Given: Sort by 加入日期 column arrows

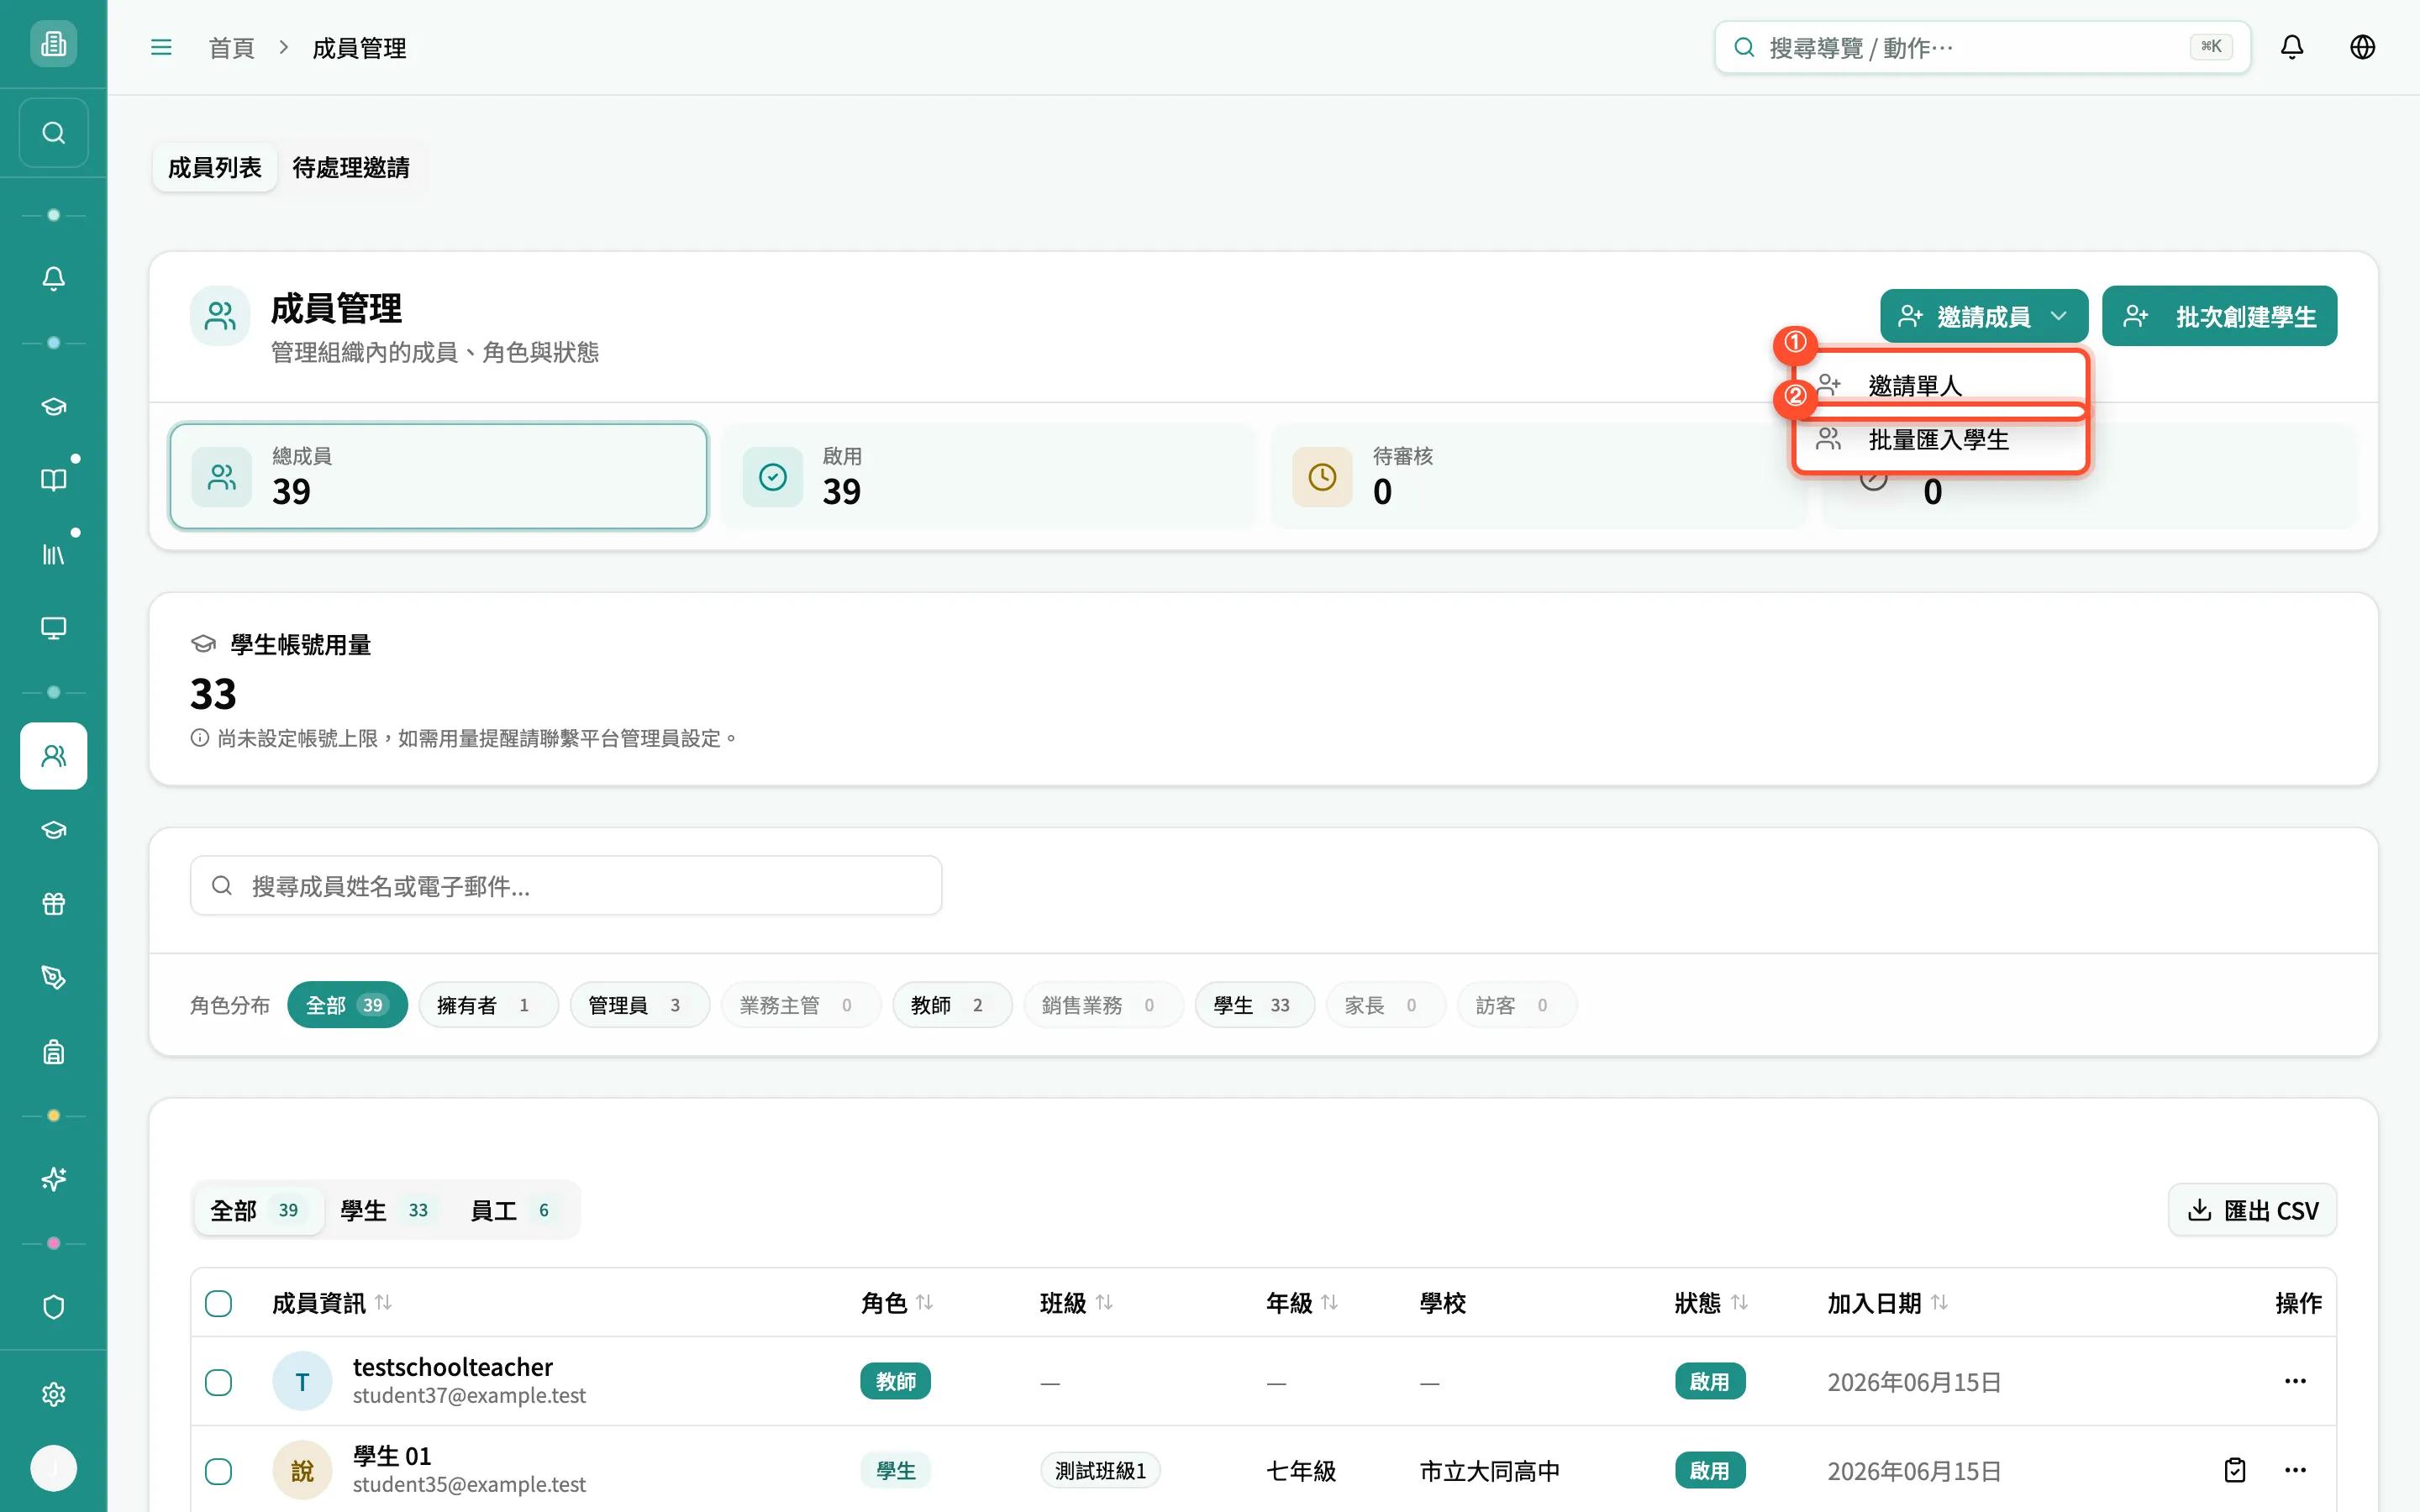Looking at the screenshot, I should pos(1939,1302).
